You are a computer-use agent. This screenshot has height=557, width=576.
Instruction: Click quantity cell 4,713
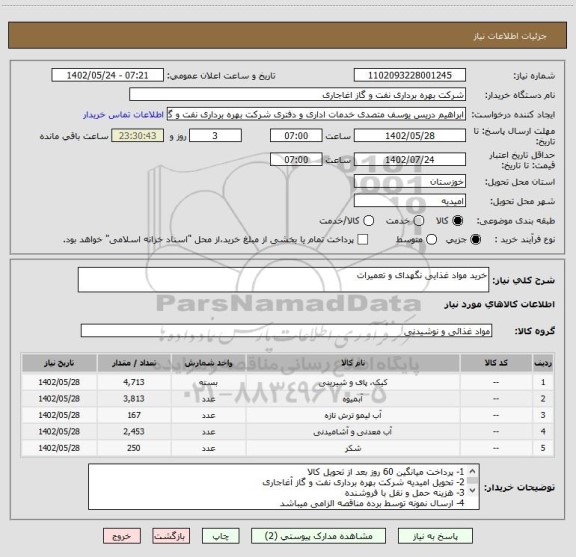tap(134, 382)
